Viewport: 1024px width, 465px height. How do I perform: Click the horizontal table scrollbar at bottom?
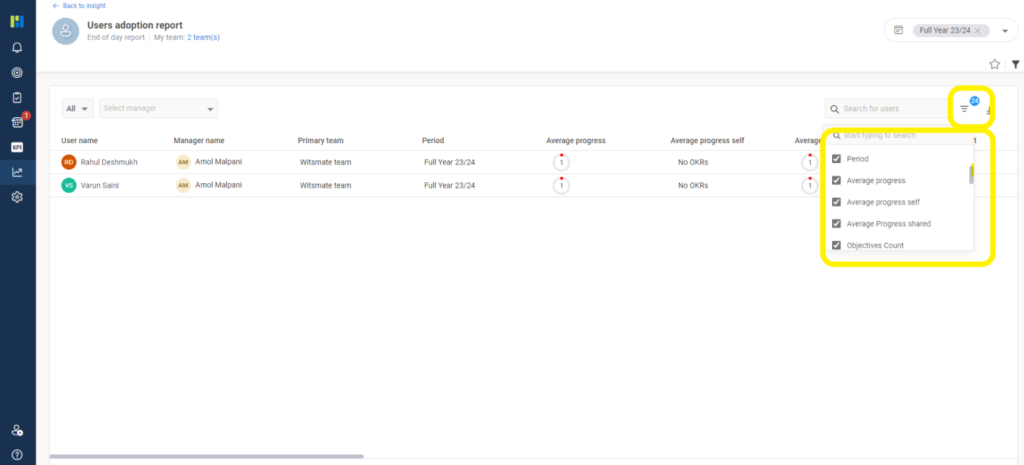206,457
